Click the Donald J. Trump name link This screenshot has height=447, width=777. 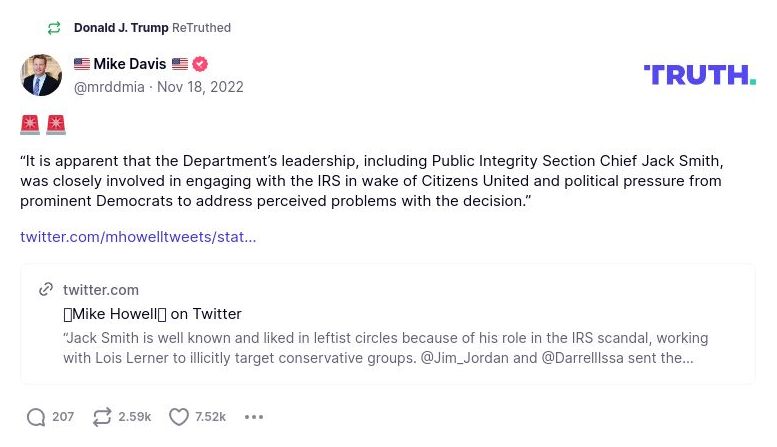click(x=121, y=28)
